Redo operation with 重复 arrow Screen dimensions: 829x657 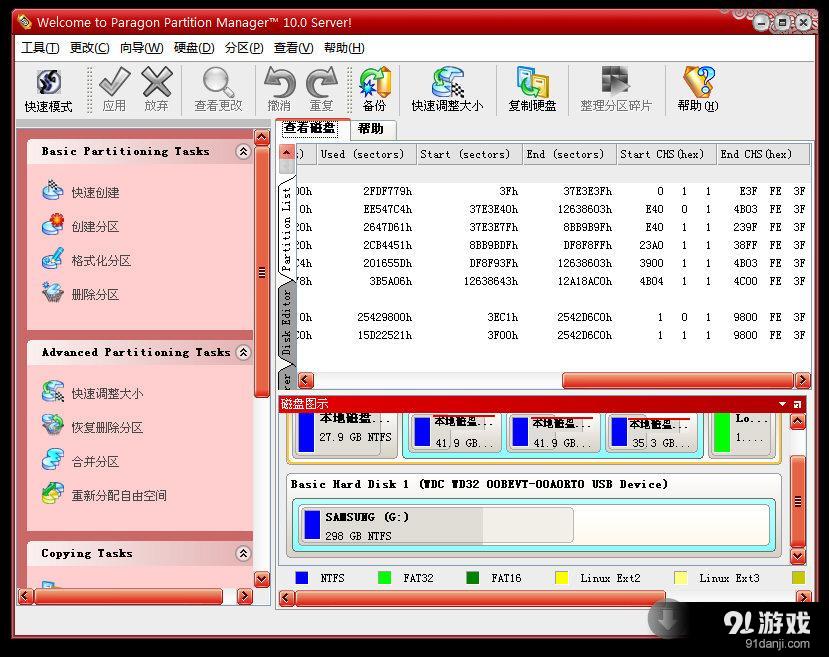click(321, 89)
